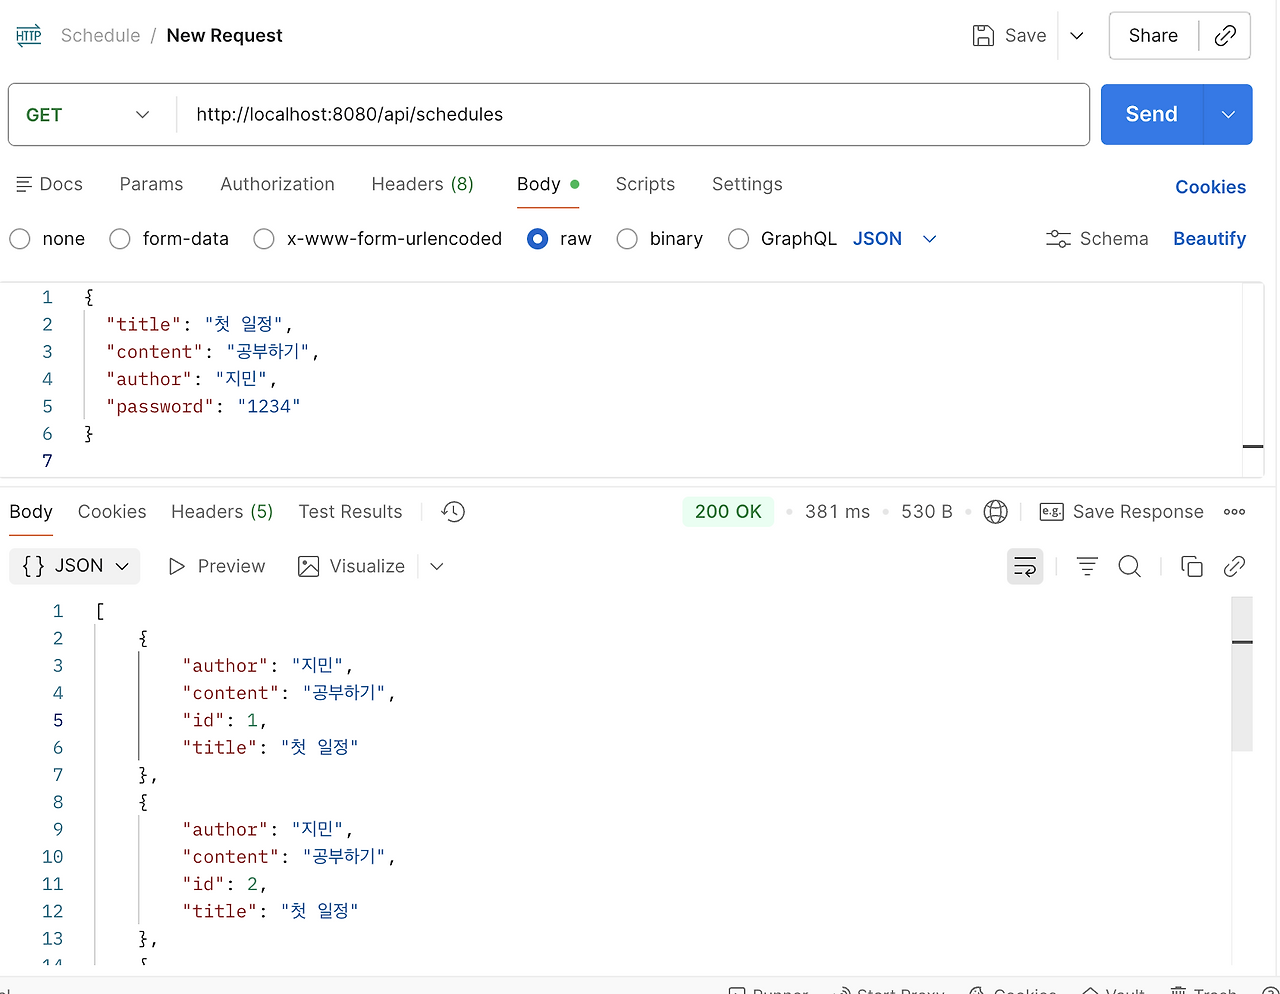Switch to response Cookies tab
This screenshot has width=1280, height=994.
coord(112,512)
